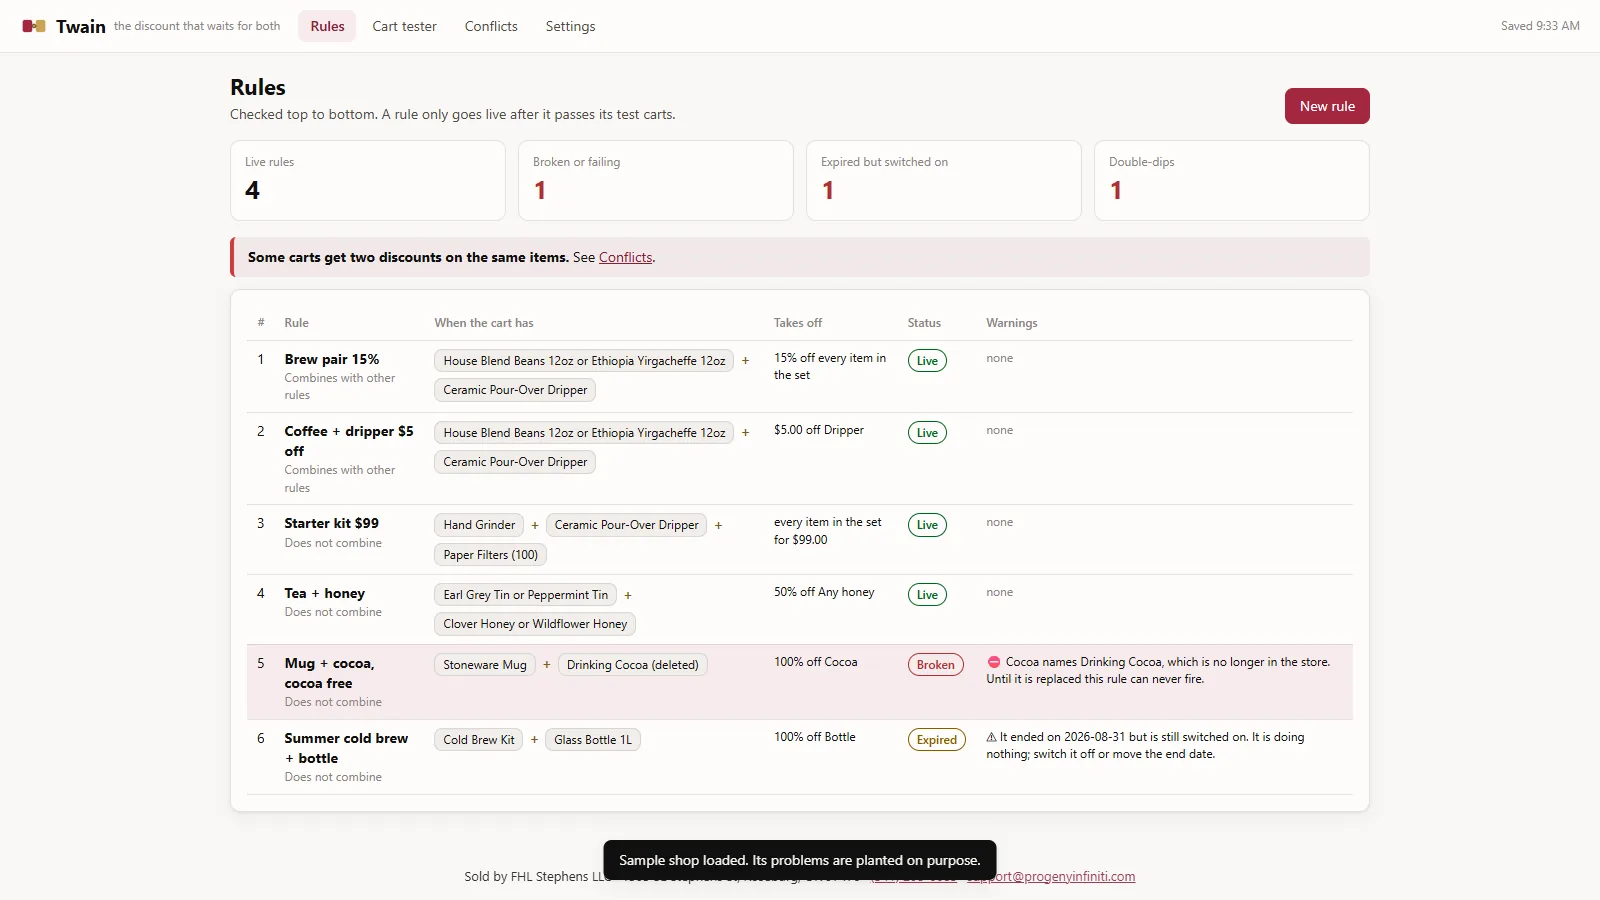Image resolution: width=1600 pixels, height=900 pixels.
Task: Click the Live badge for Brew pair 15%
Action: click(927, 361)
